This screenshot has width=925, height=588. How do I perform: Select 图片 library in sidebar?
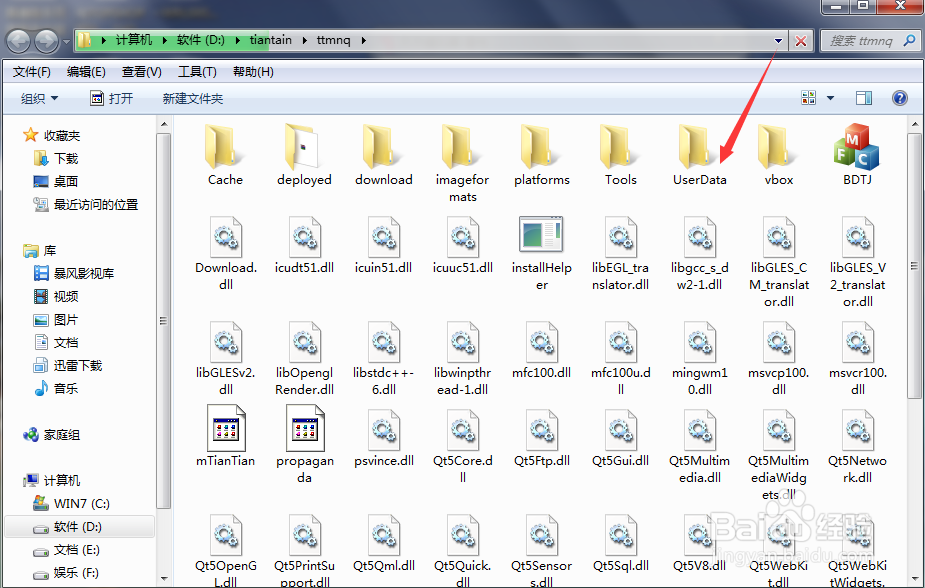(56, 320)
